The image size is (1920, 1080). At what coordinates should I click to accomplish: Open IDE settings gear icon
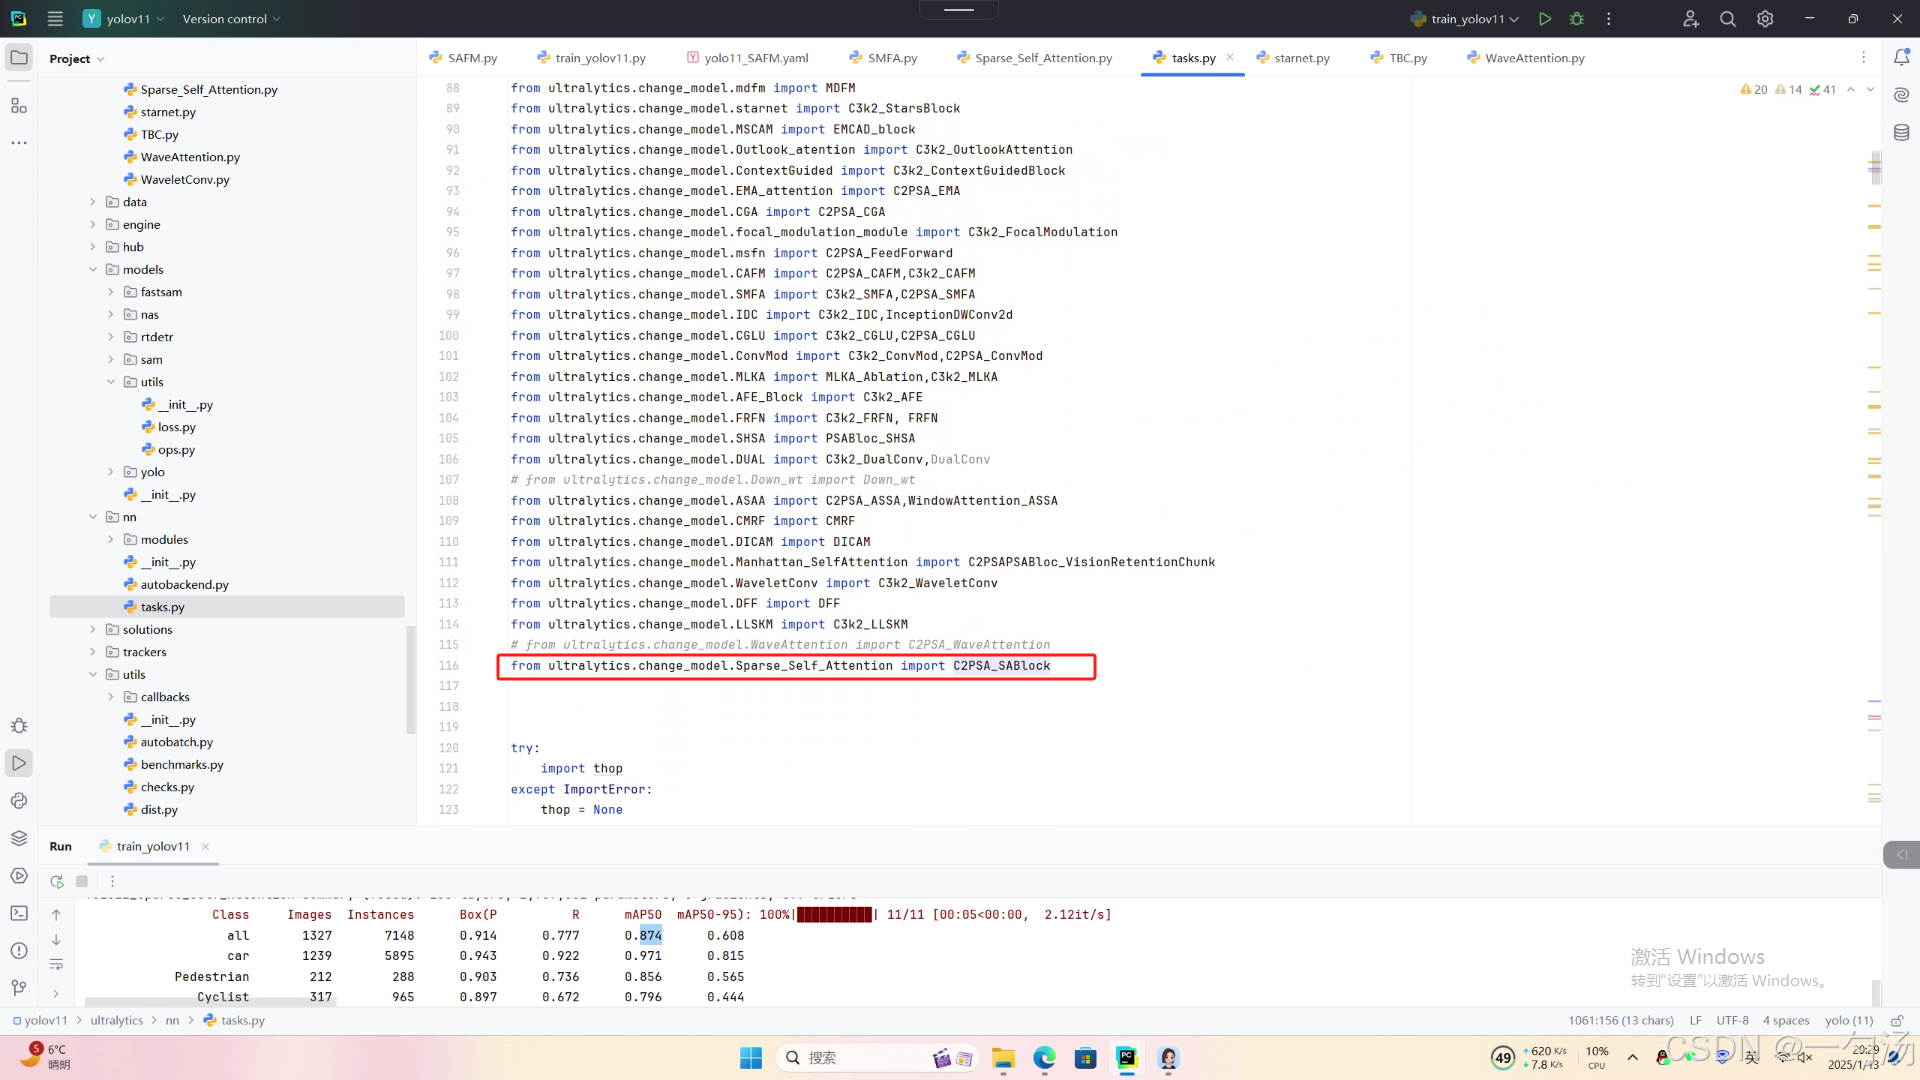pos(1765,19)
